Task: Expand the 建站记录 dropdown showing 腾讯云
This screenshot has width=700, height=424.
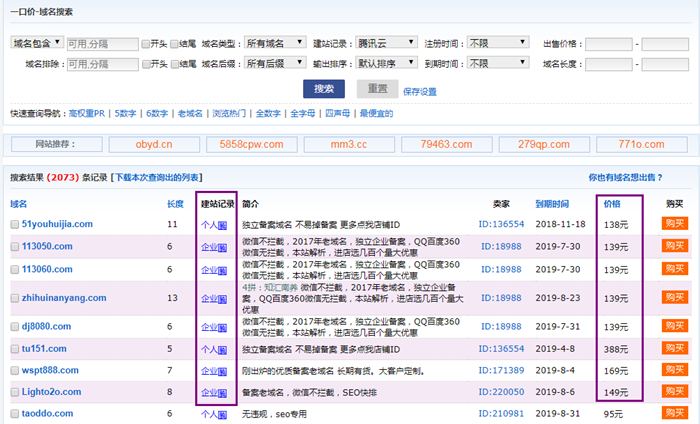Action: (x=386, y=44)
